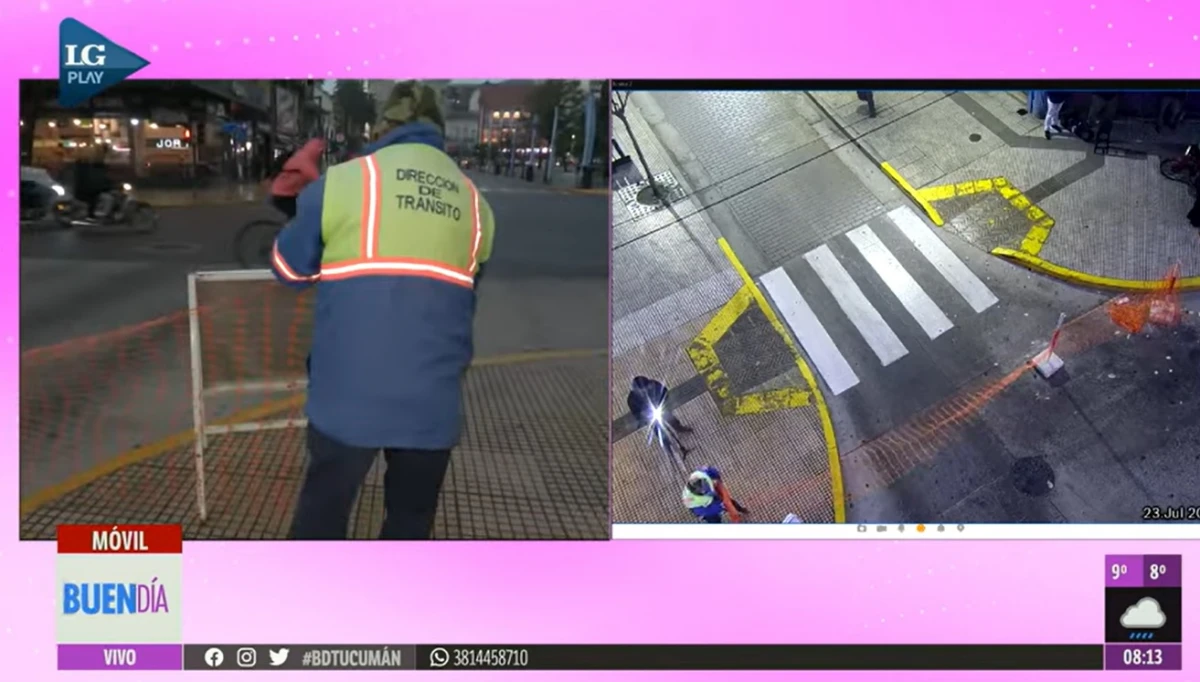The width and height of the screenshot is (1200, 682).
Task: Select the VIVO live tab
Action: [x=118, y=658]
